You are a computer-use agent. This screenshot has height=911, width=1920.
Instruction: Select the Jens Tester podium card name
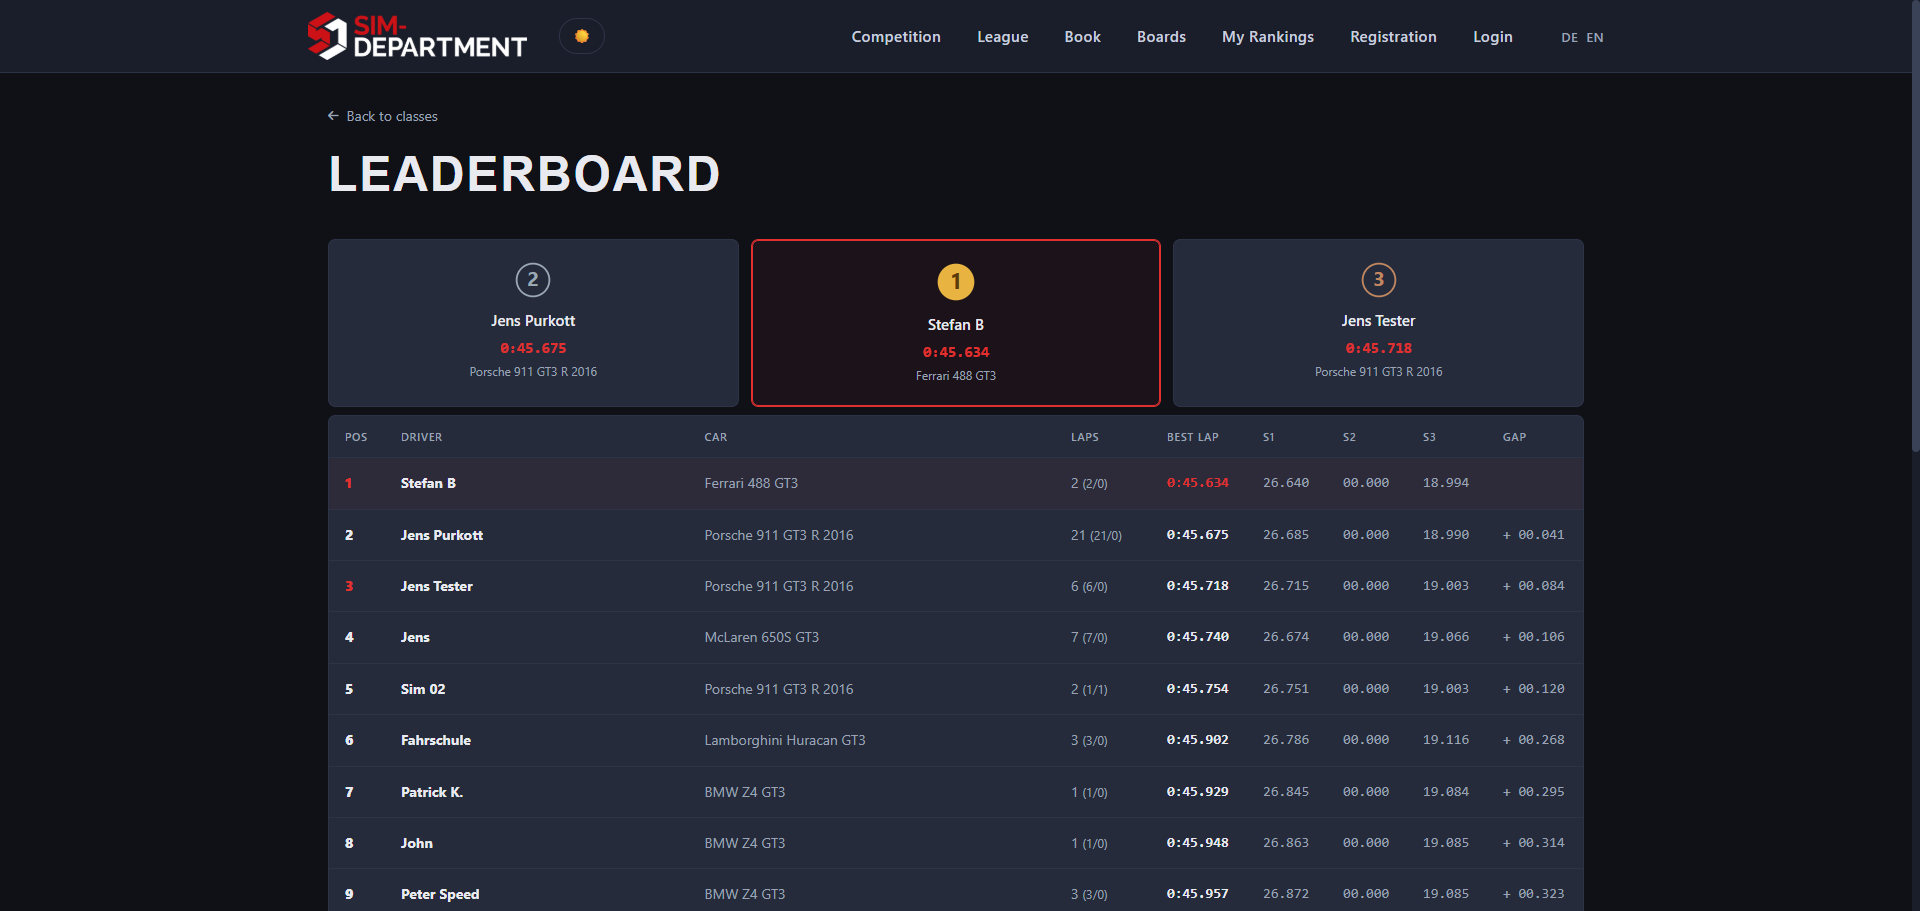click(1378, 321)
